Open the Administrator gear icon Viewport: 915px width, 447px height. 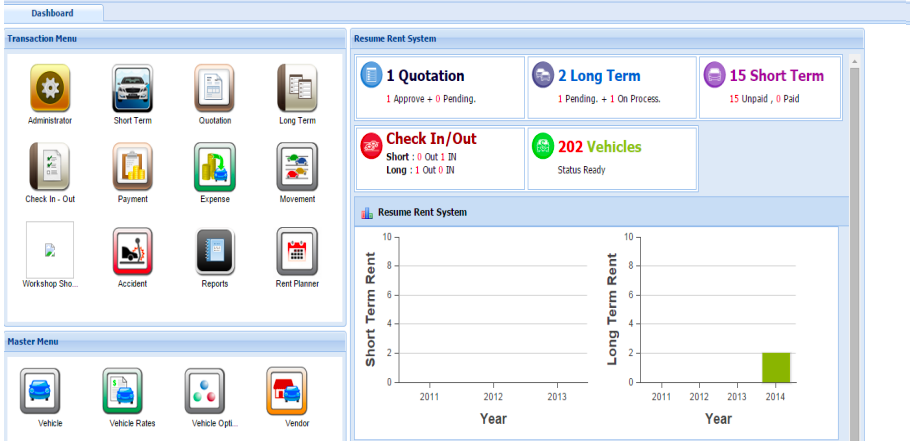(x=50, y=89)
